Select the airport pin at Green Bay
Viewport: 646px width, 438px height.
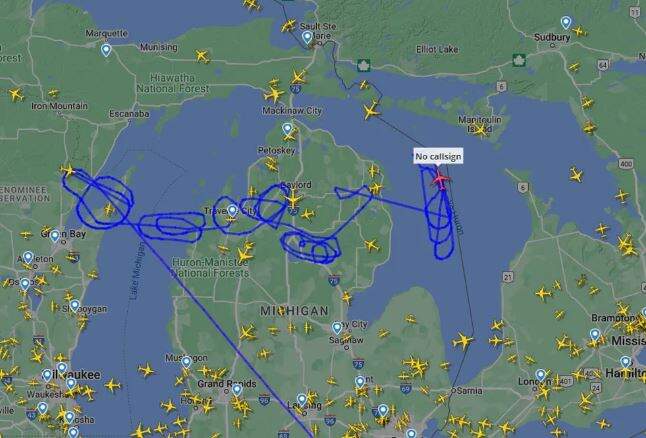click(x=55, y=236)
